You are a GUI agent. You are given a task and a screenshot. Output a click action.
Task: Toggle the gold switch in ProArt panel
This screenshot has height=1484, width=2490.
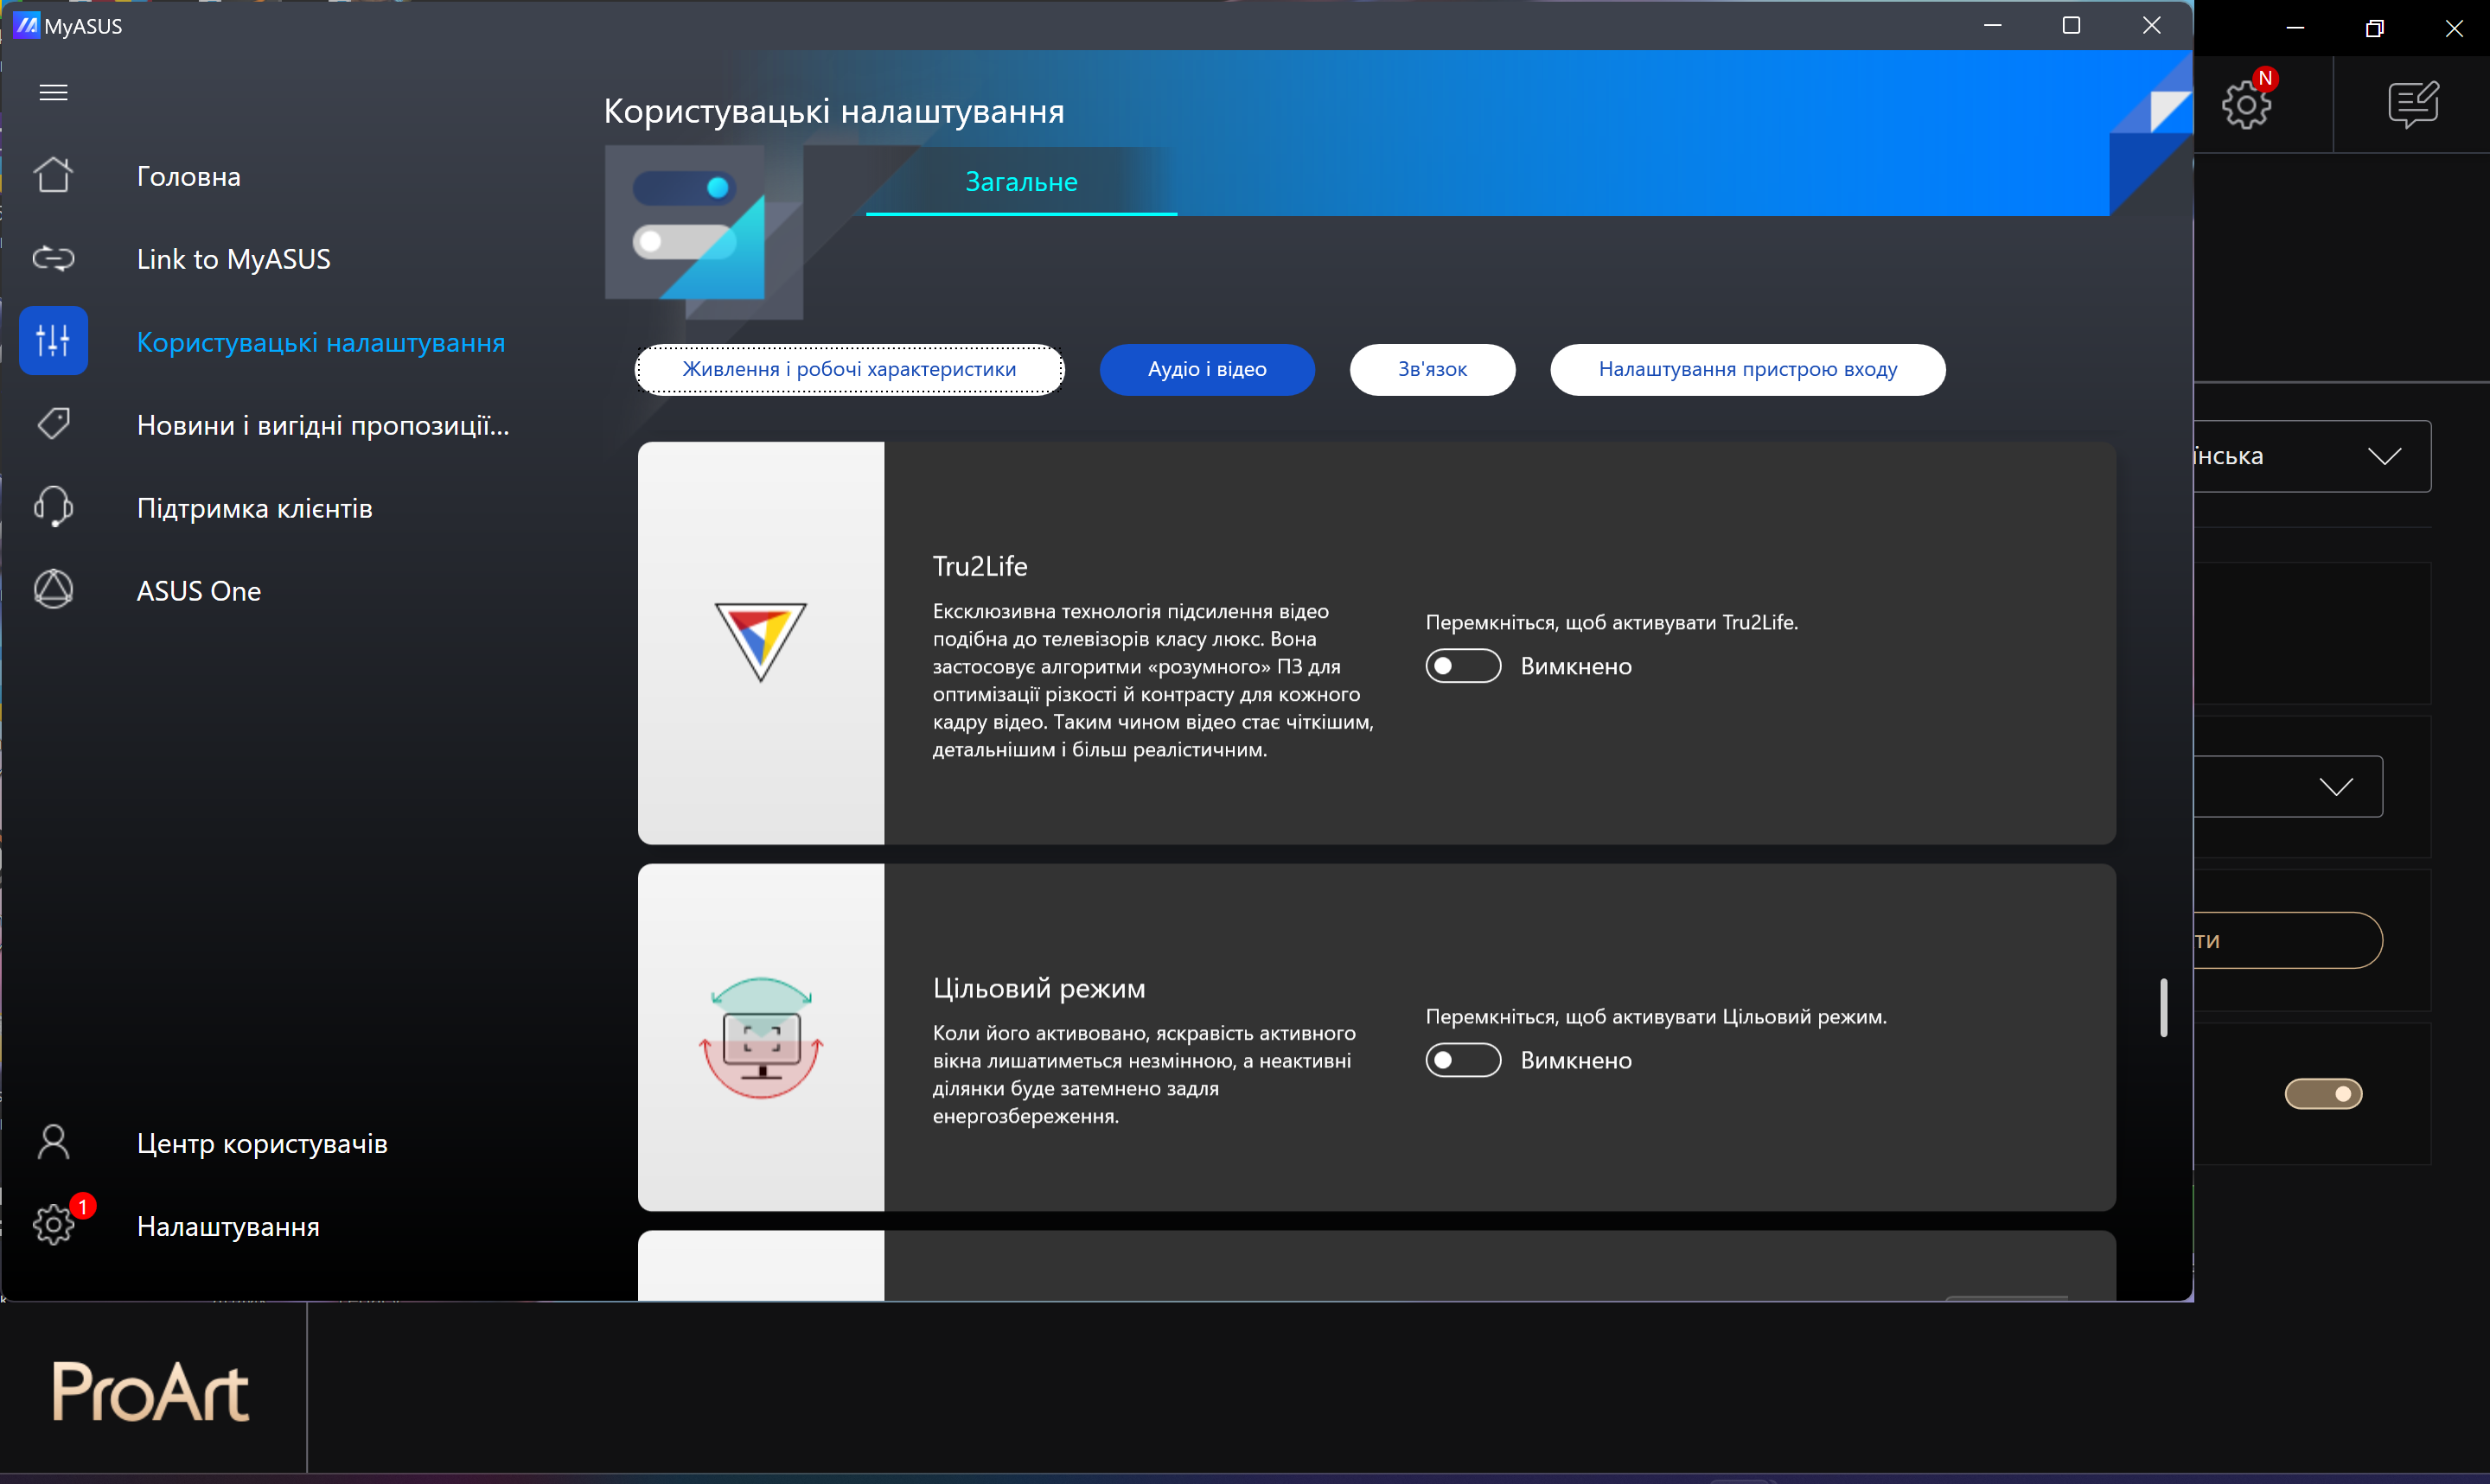click(2323, 1094)
